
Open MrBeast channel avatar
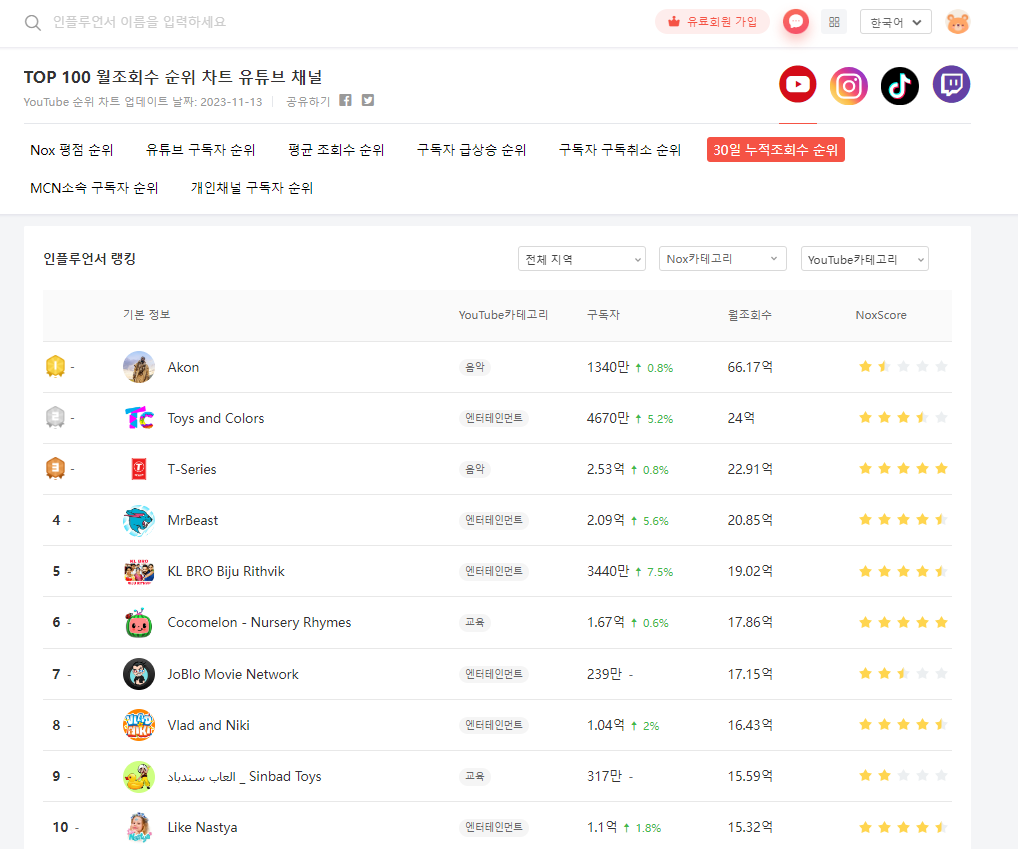click(x=139, y=520)
